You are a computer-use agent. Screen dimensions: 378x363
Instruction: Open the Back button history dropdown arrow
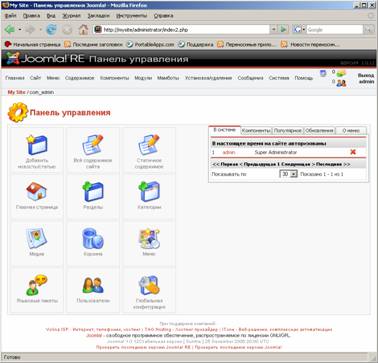click(x=20, y=30)
